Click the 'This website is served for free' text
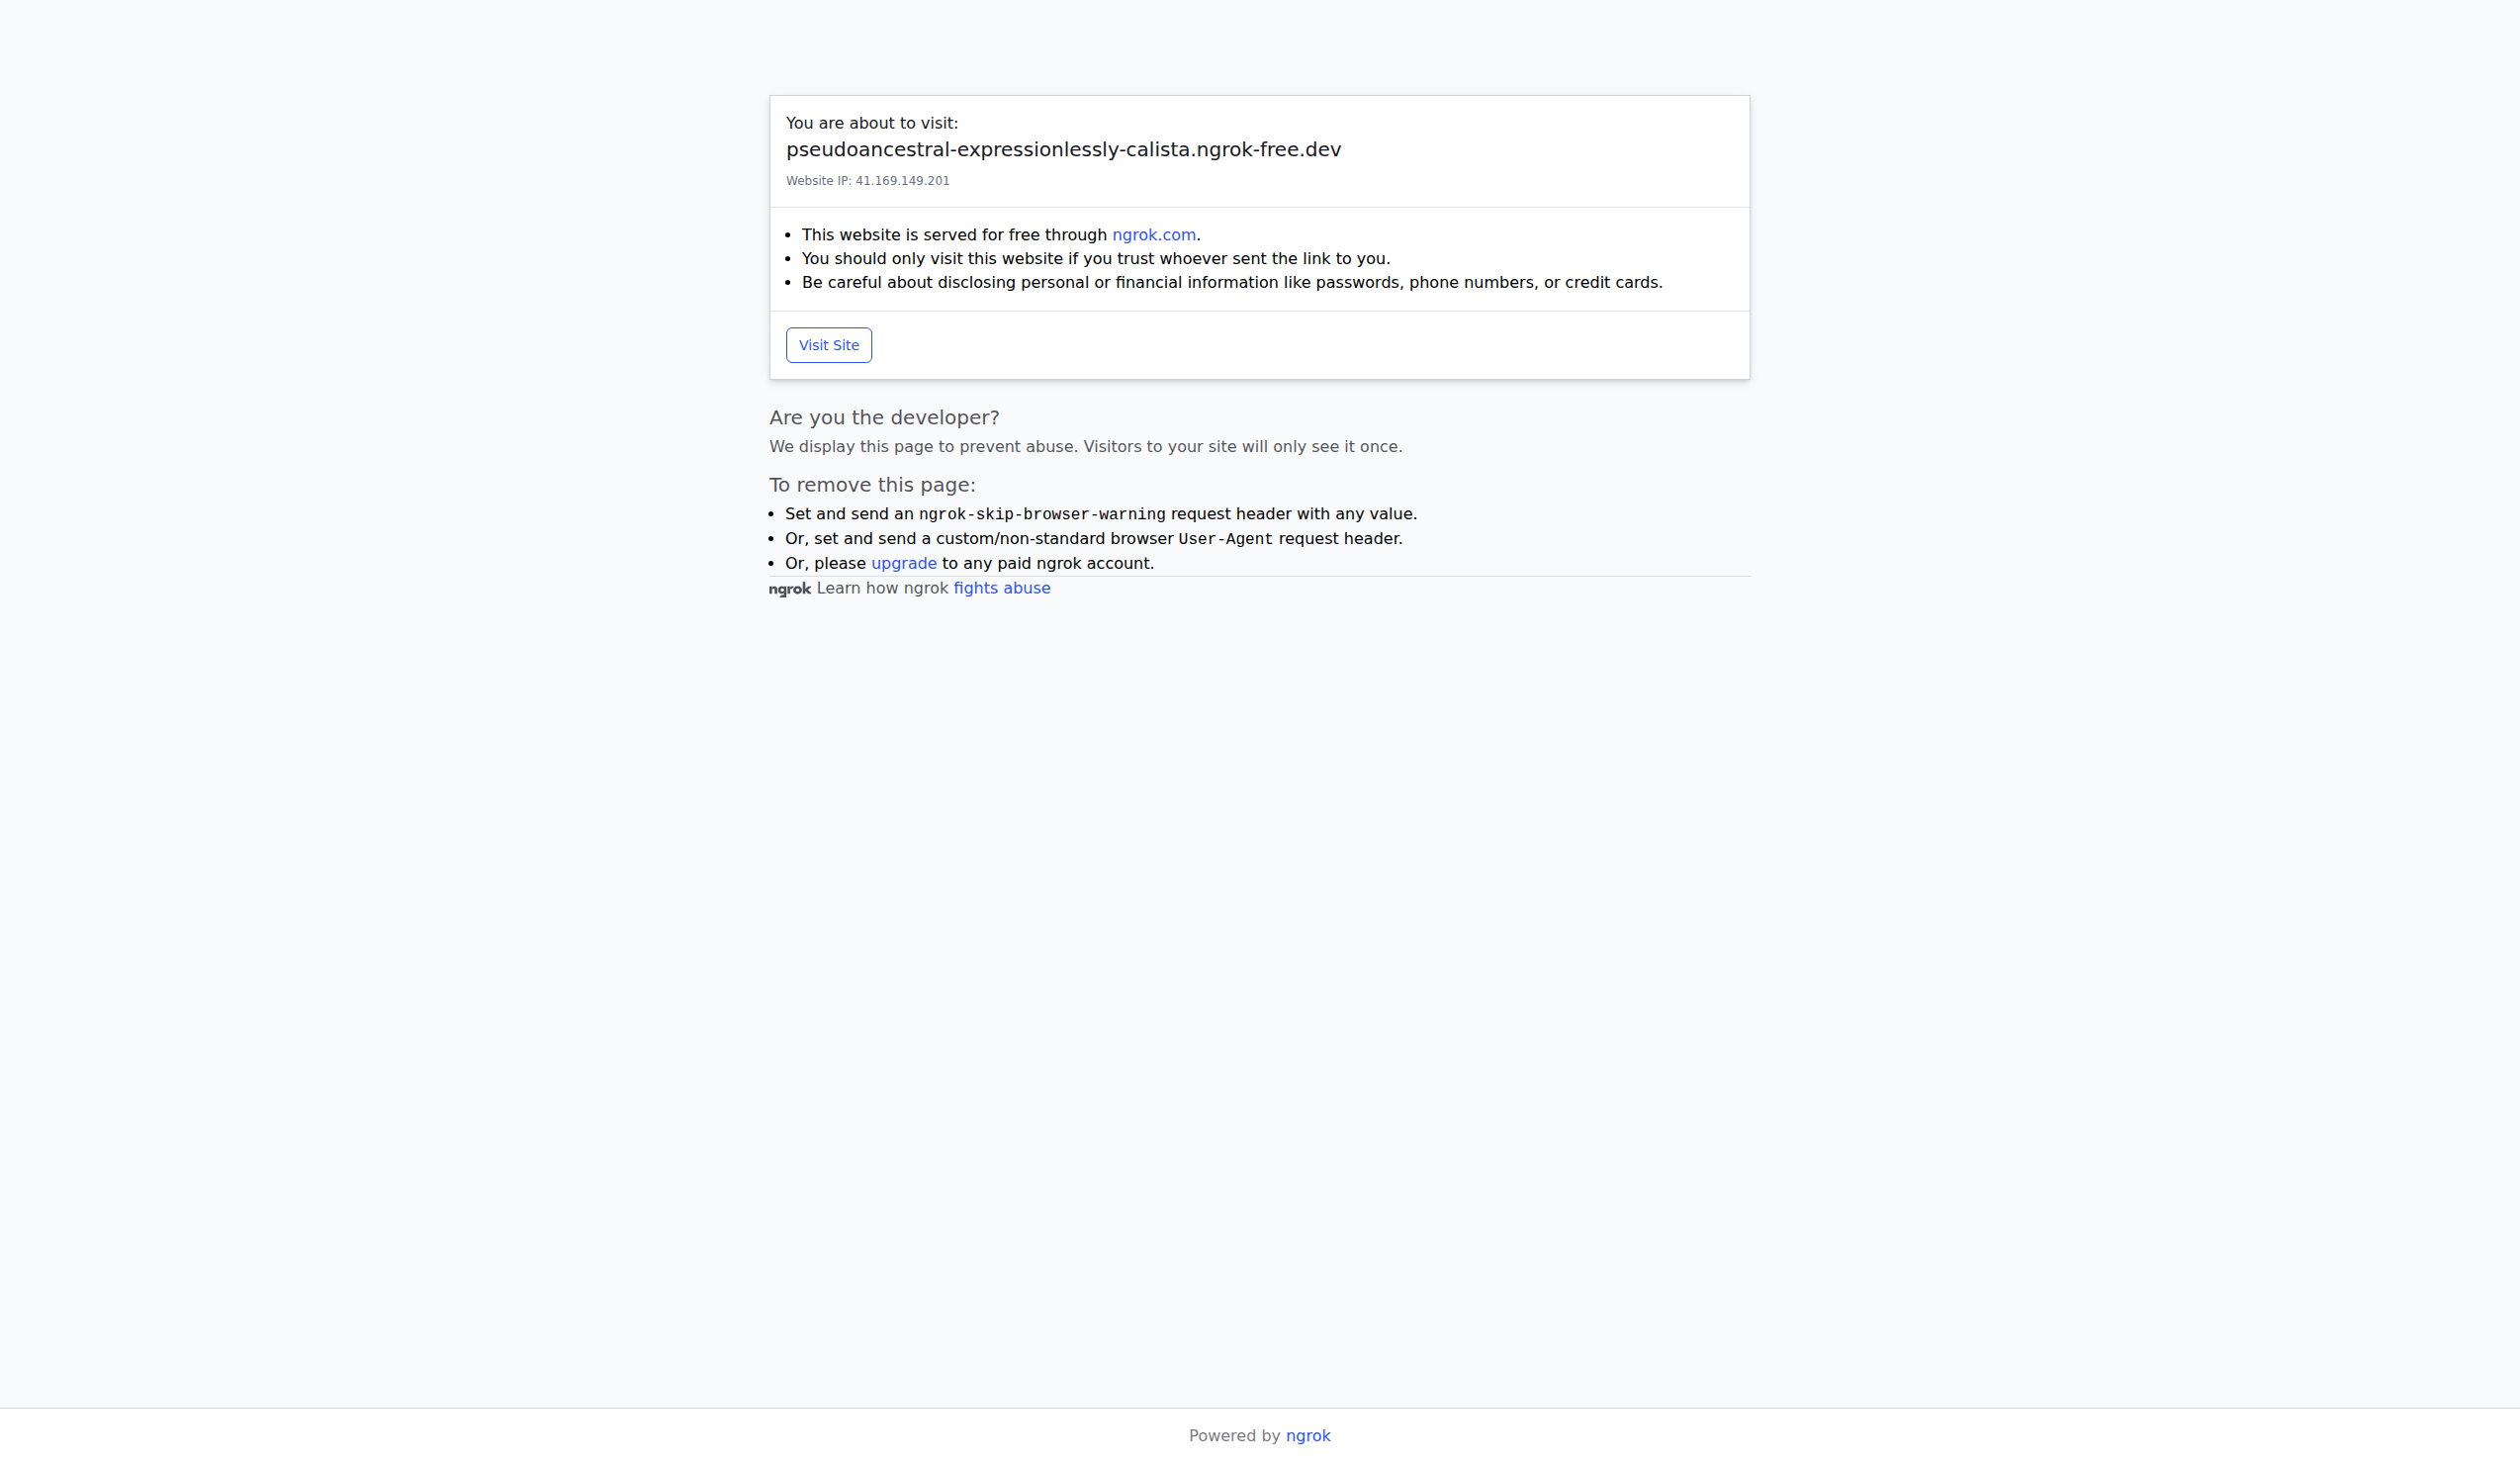This screenshot has height=1464, width=2520. 953,235
